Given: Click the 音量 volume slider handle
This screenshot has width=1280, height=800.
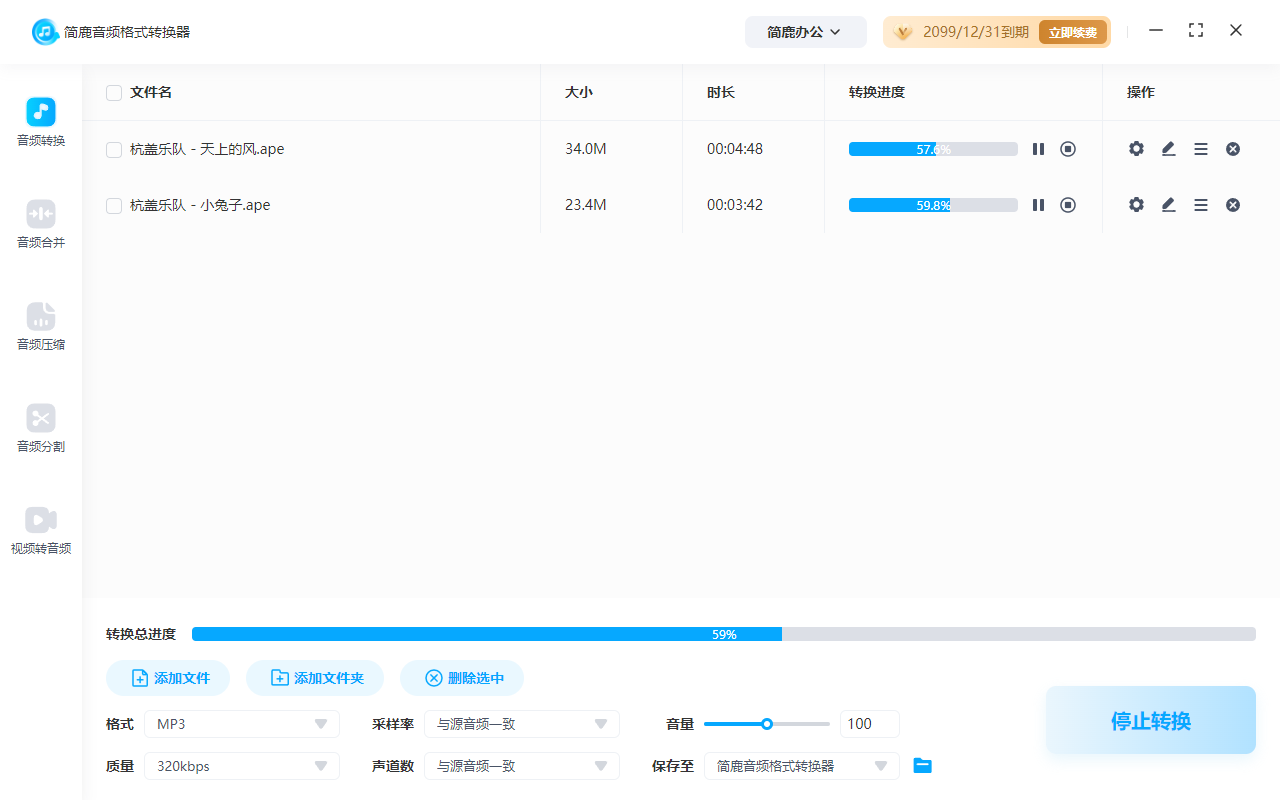Looking at the screenshot, I should click(767, 723).
